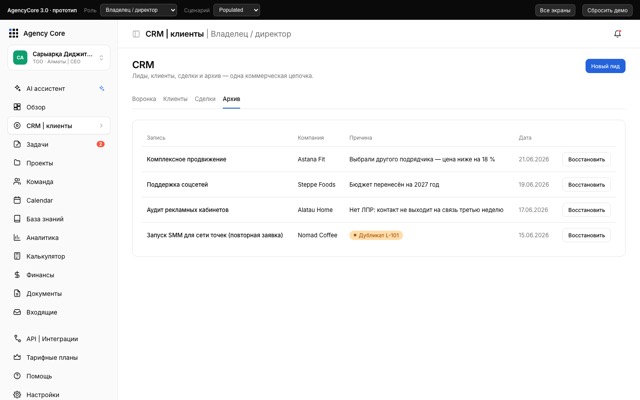Click the База знаний book icon

[17, 219]
